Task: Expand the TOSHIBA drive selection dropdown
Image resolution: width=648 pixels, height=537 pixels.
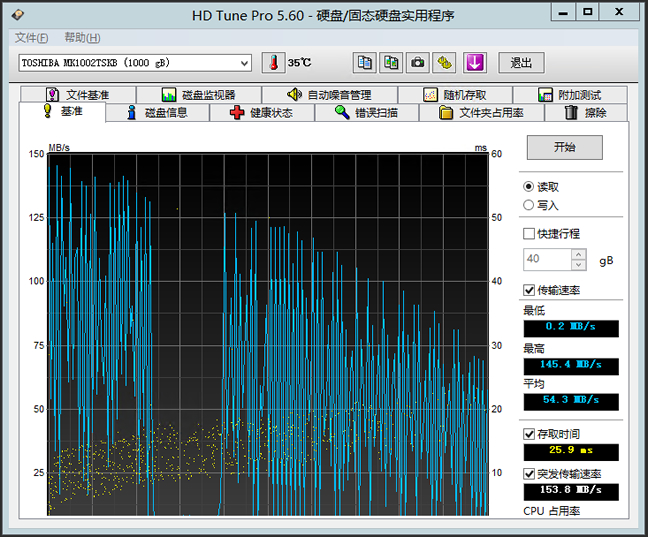Action: point(244,63)
